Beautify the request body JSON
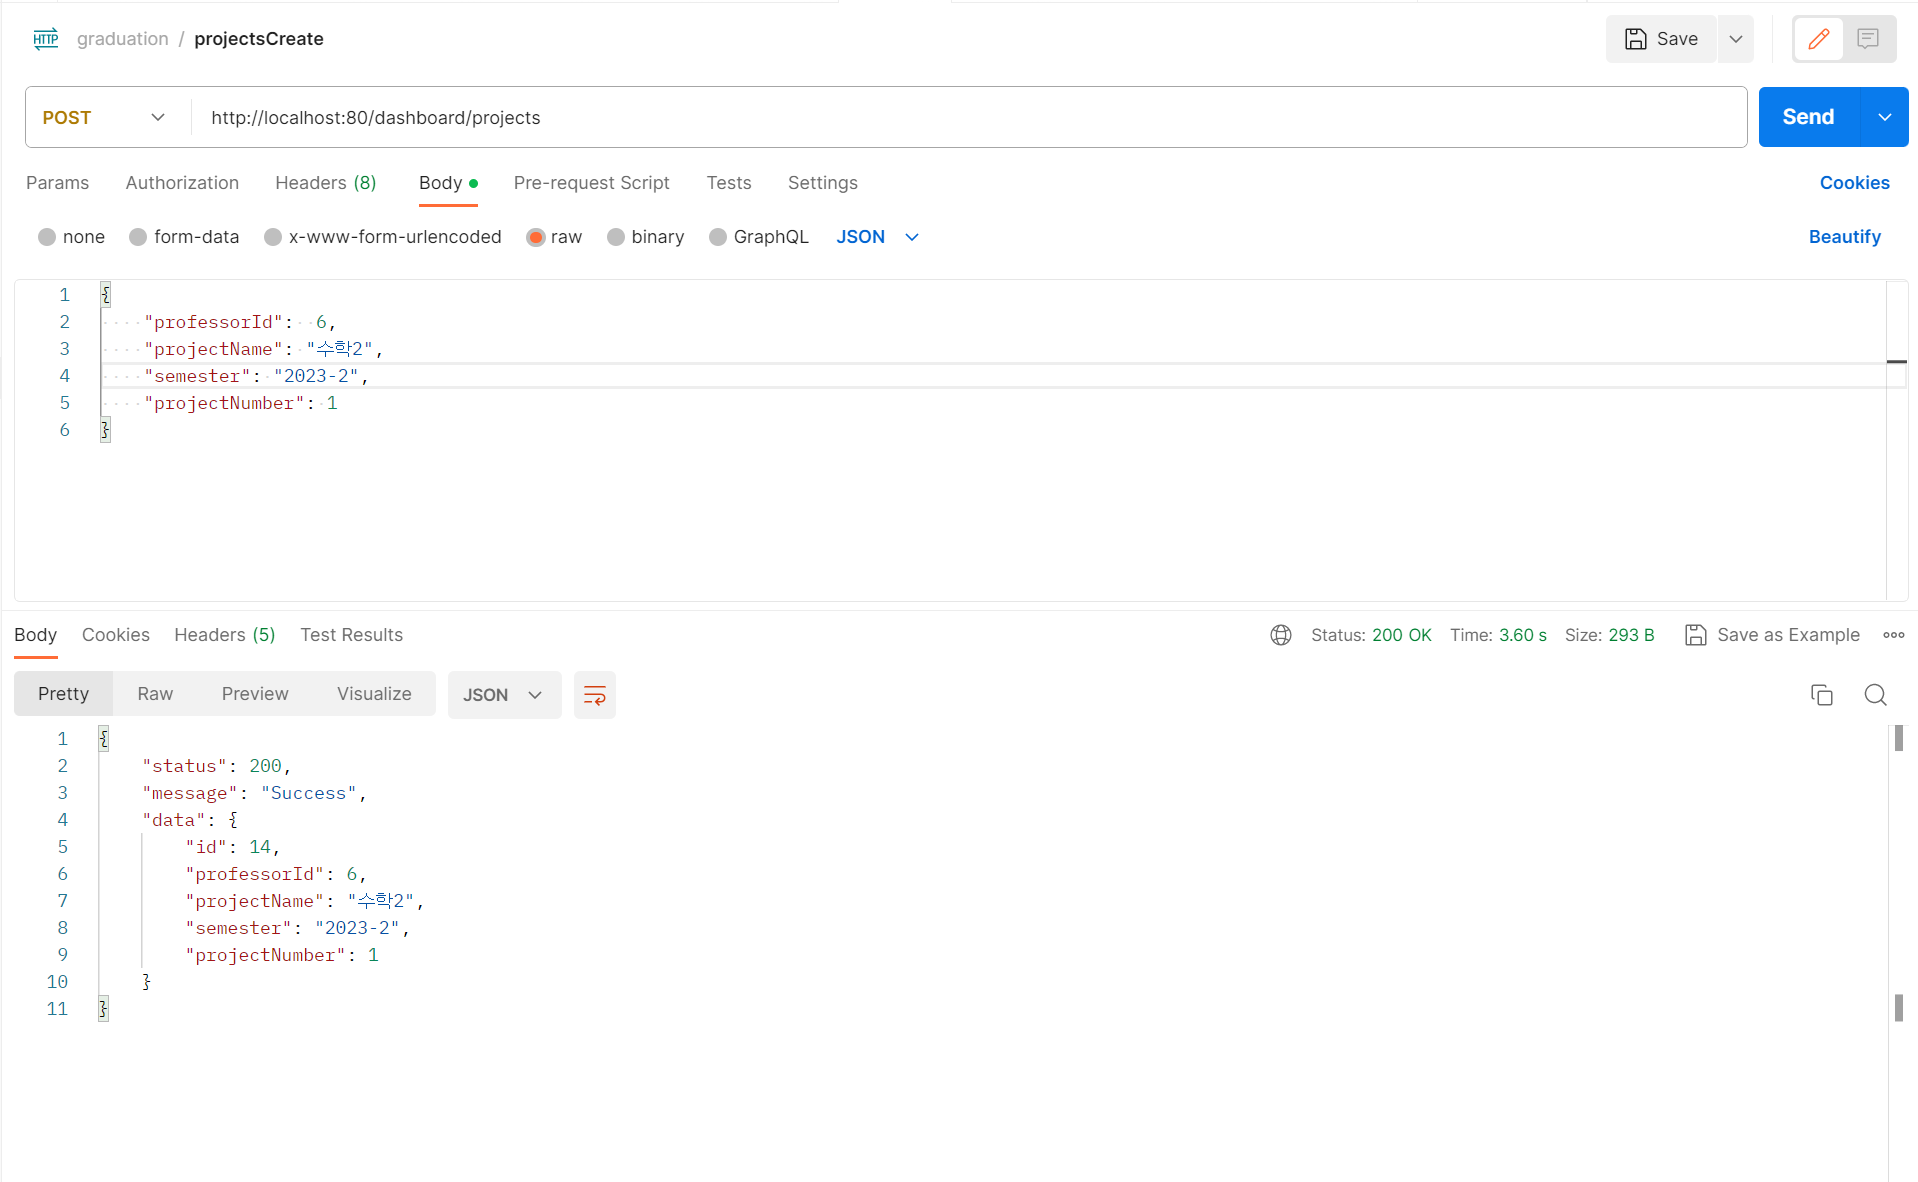Screen dimensions: 1918x1182 tap(1845, 237)
